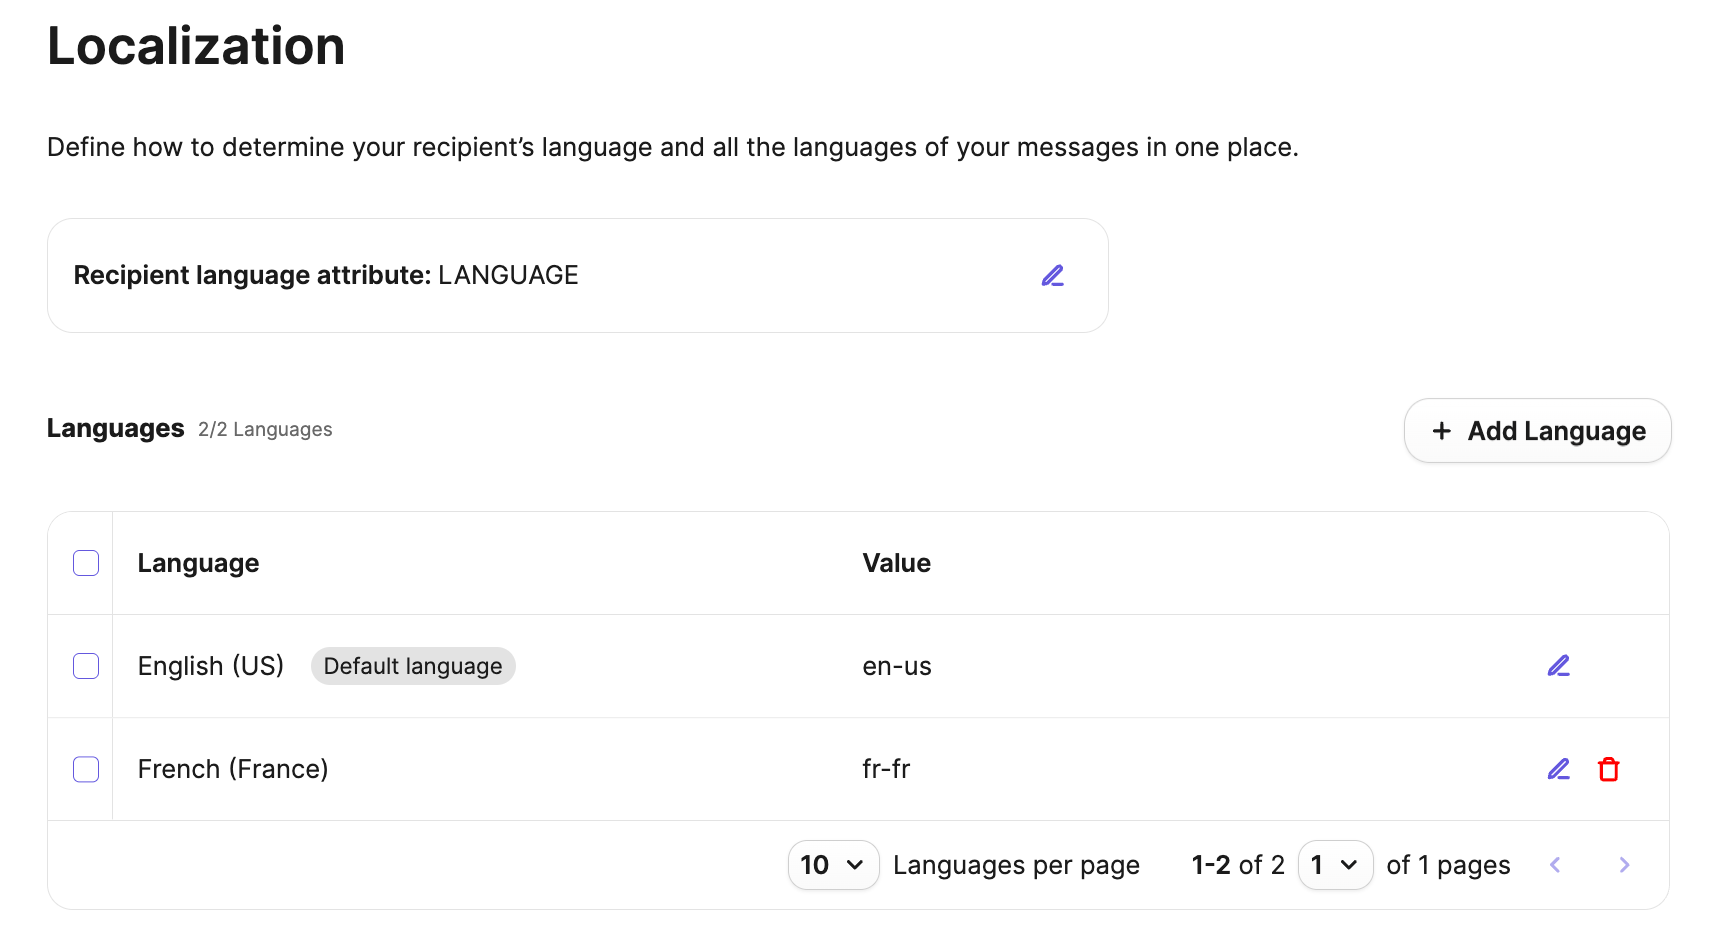The height and width of the screenshot is (934, 1720).
Task: Edit the French (France) language entry
Action: tap(1558, 768)
